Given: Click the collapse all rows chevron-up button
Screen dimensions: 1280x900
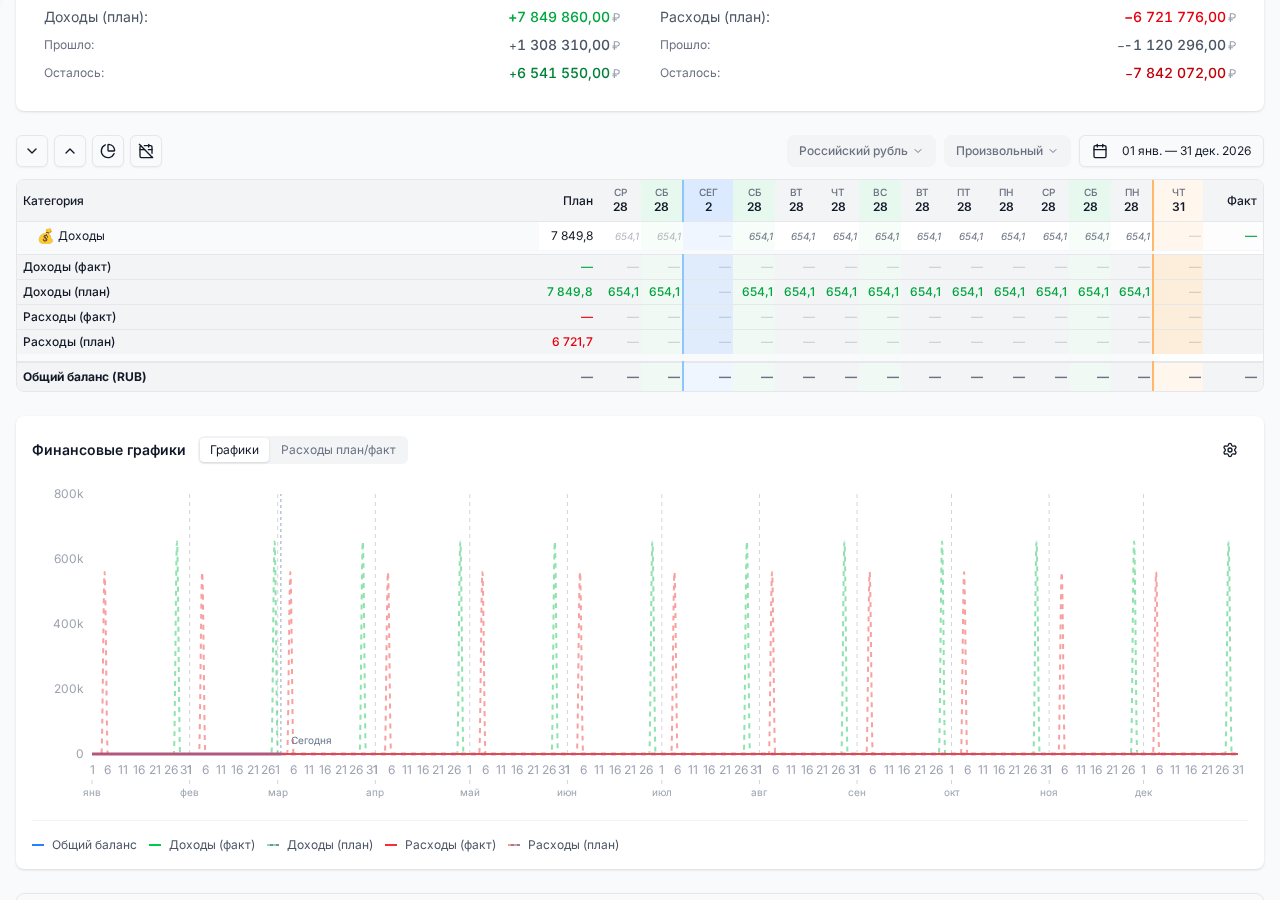Looking at the screenshot, I should pos(70,151).
